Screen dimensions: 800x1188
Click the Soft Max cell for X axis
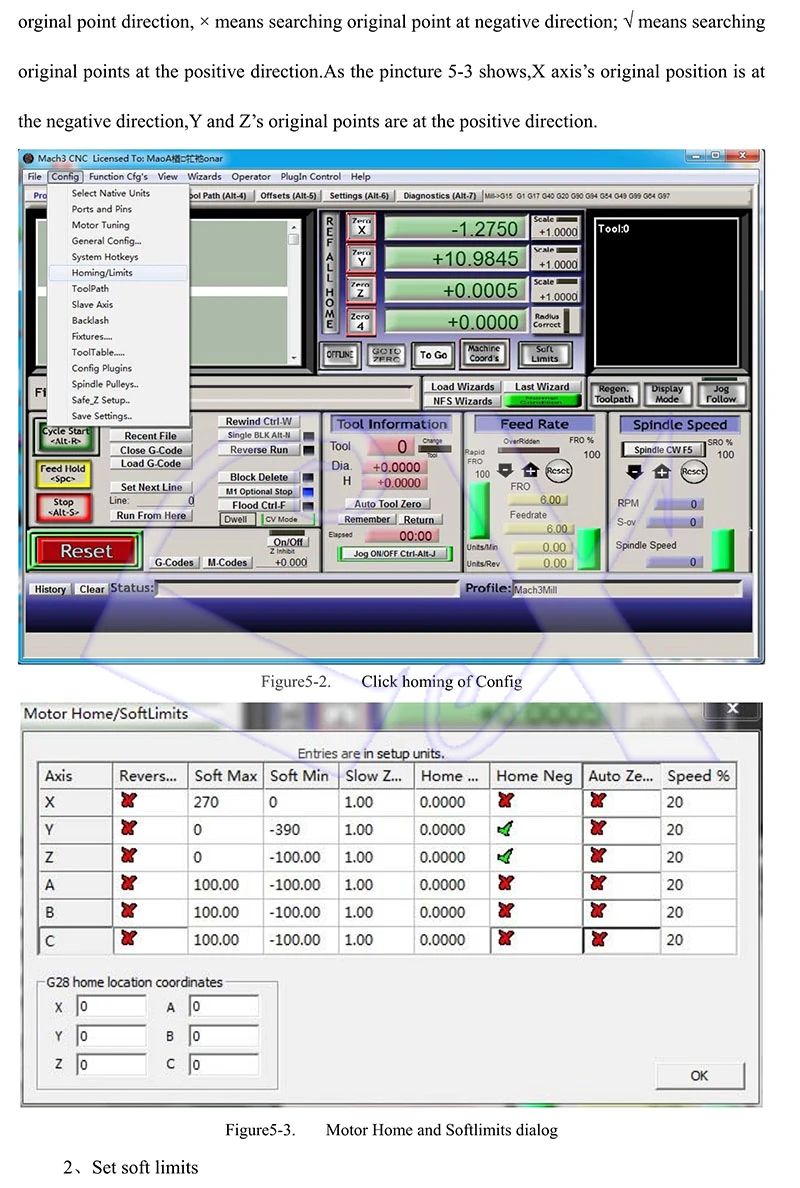226,802
